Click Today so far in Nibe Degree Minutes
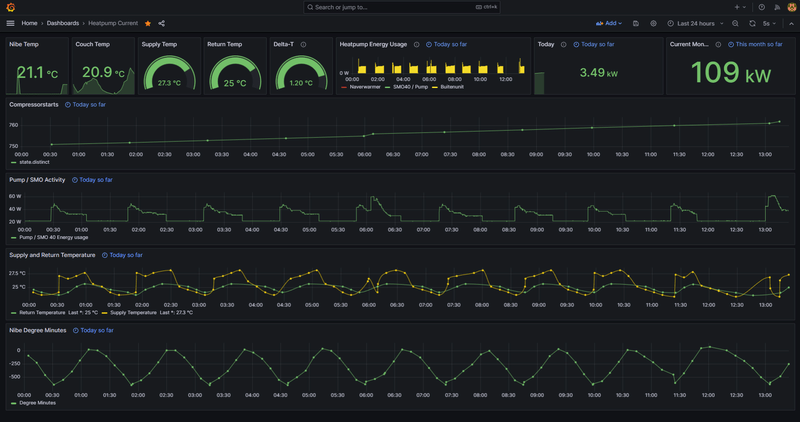The height and width of the screenshot is (422, 800). point(93,331)
